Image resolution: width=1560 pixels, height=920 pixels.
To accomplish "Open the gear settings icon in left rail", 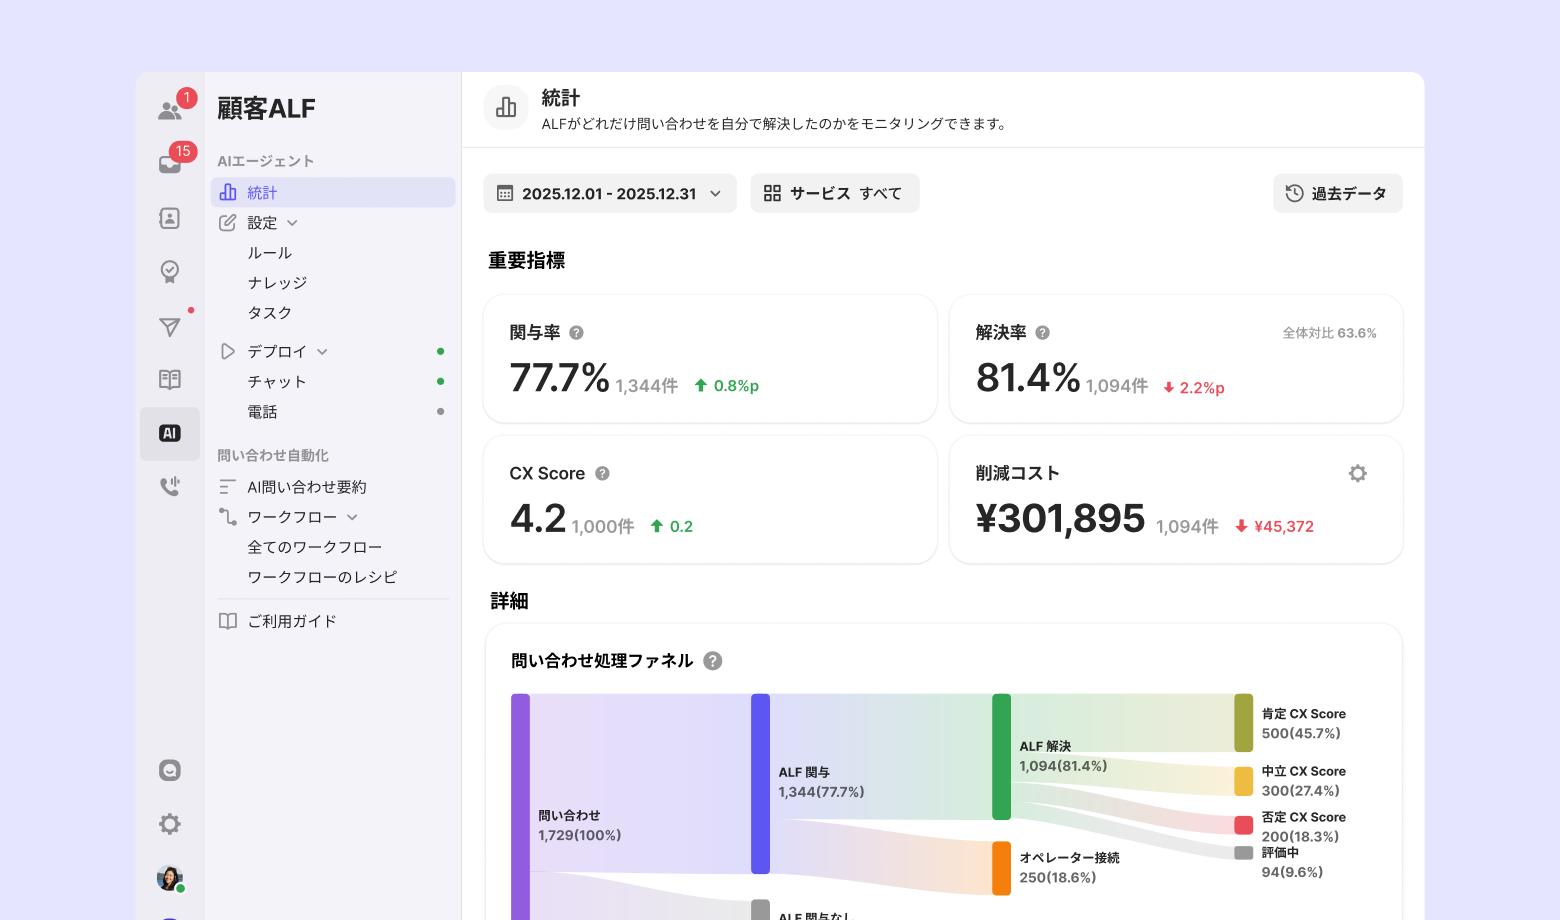I will [x=169, y=824].
